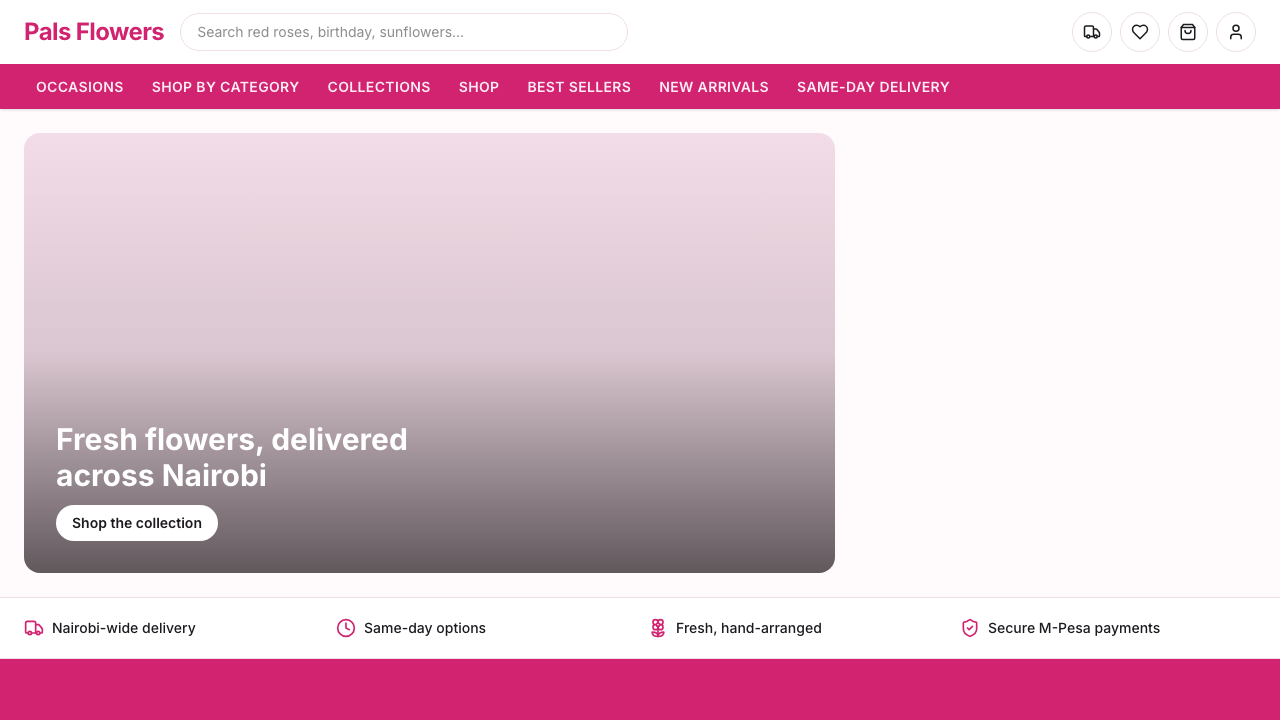Image resolution: width=1280 pixels, height=720 pixels.
Task: Click shield icon beside Secure M-Pesa payments
Action: 970,628
